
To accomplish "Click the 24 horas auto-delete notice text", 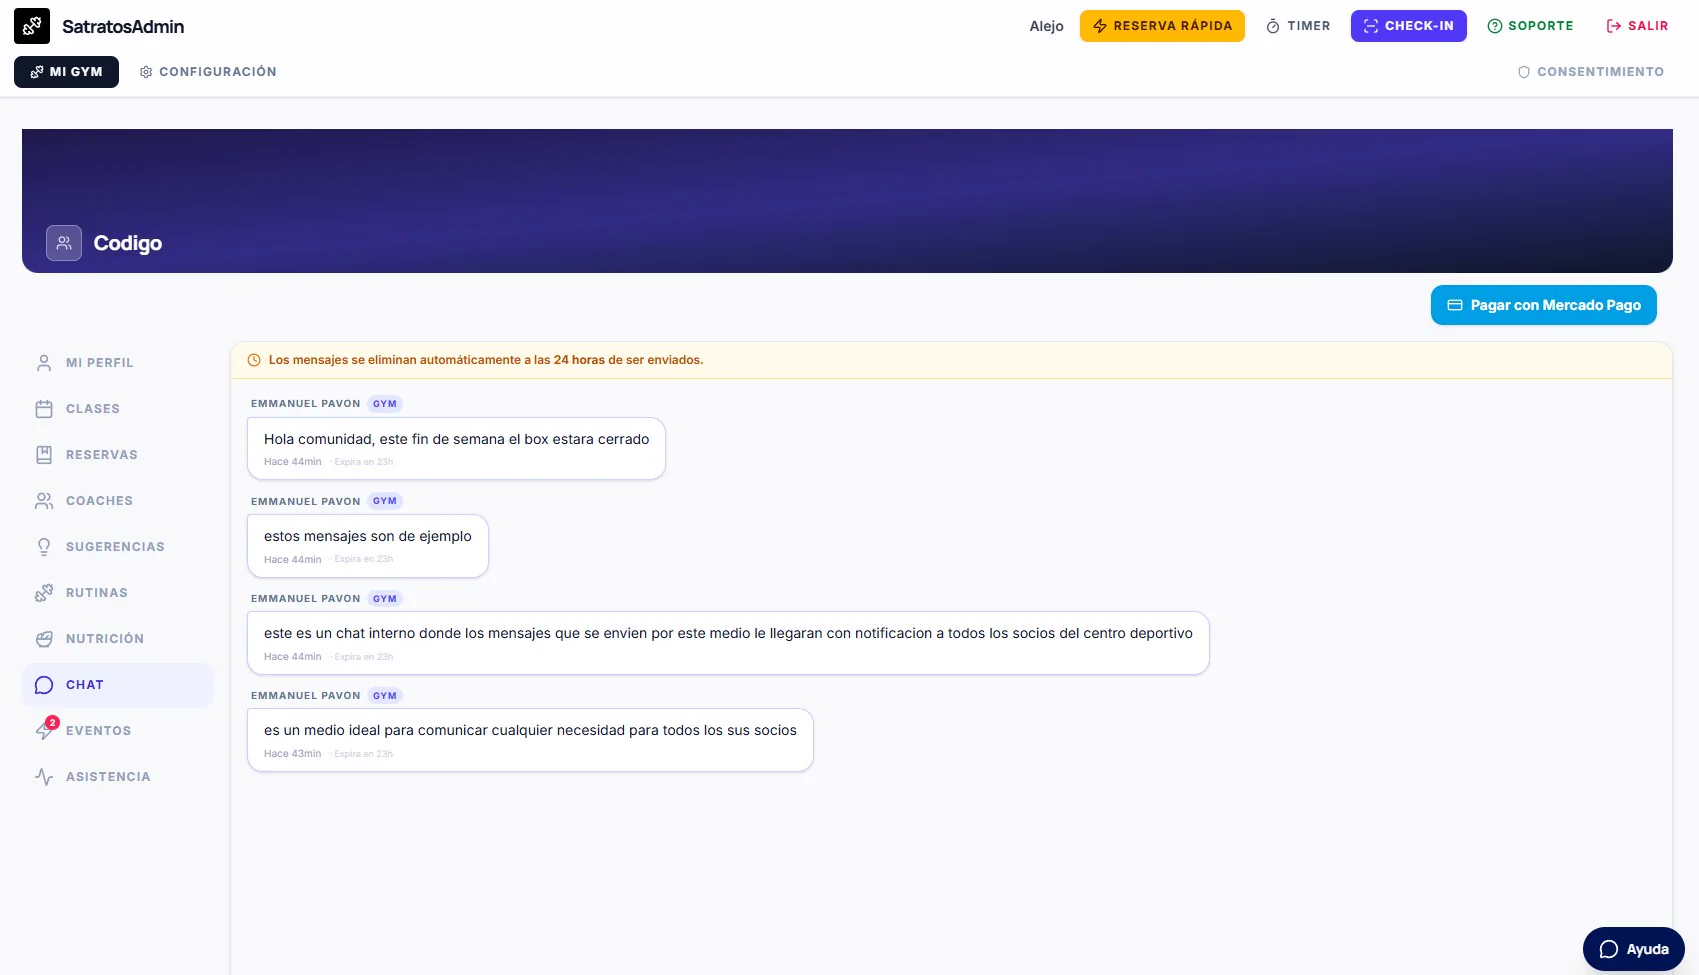I will [x=486, y=360].
